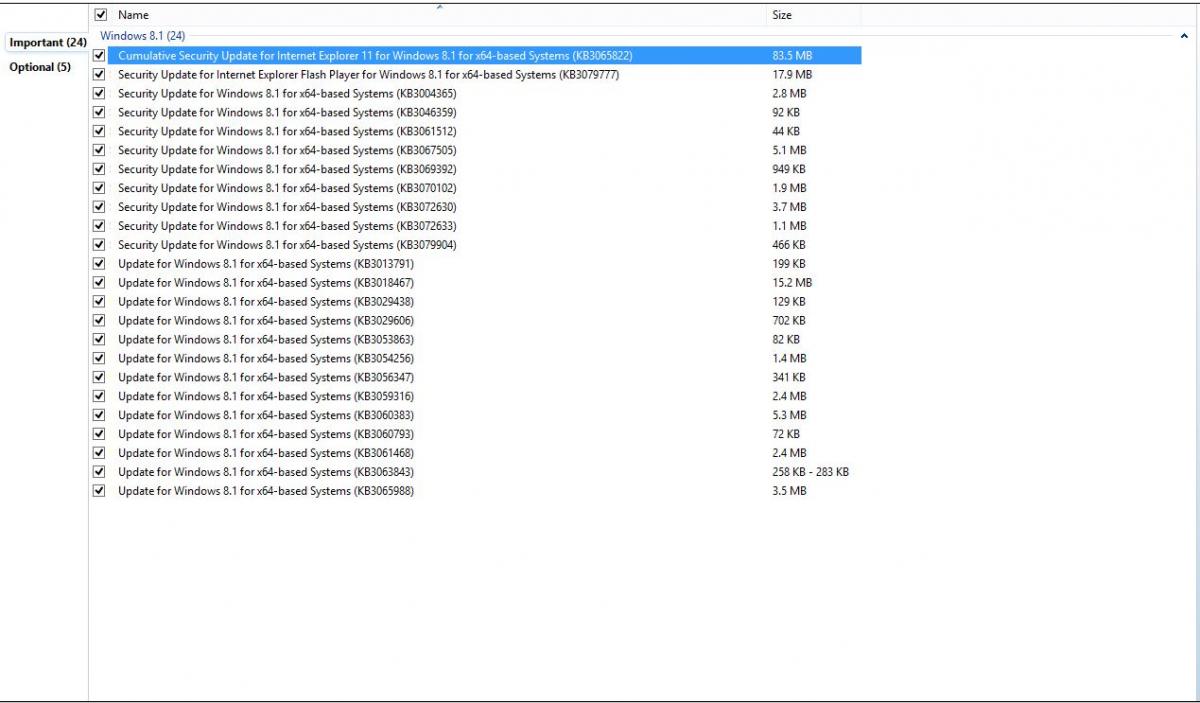Click the 17.9 MB size value

coord(792,75)
